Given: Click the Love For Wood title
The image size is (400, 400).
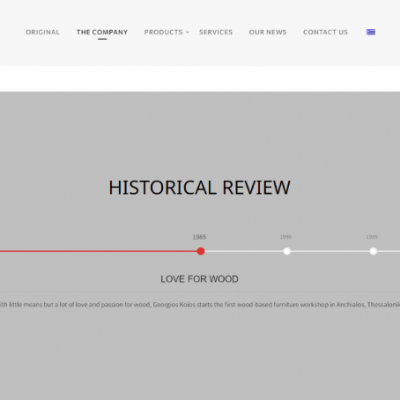Looking at the screenshot, I should tap(199, 279).
